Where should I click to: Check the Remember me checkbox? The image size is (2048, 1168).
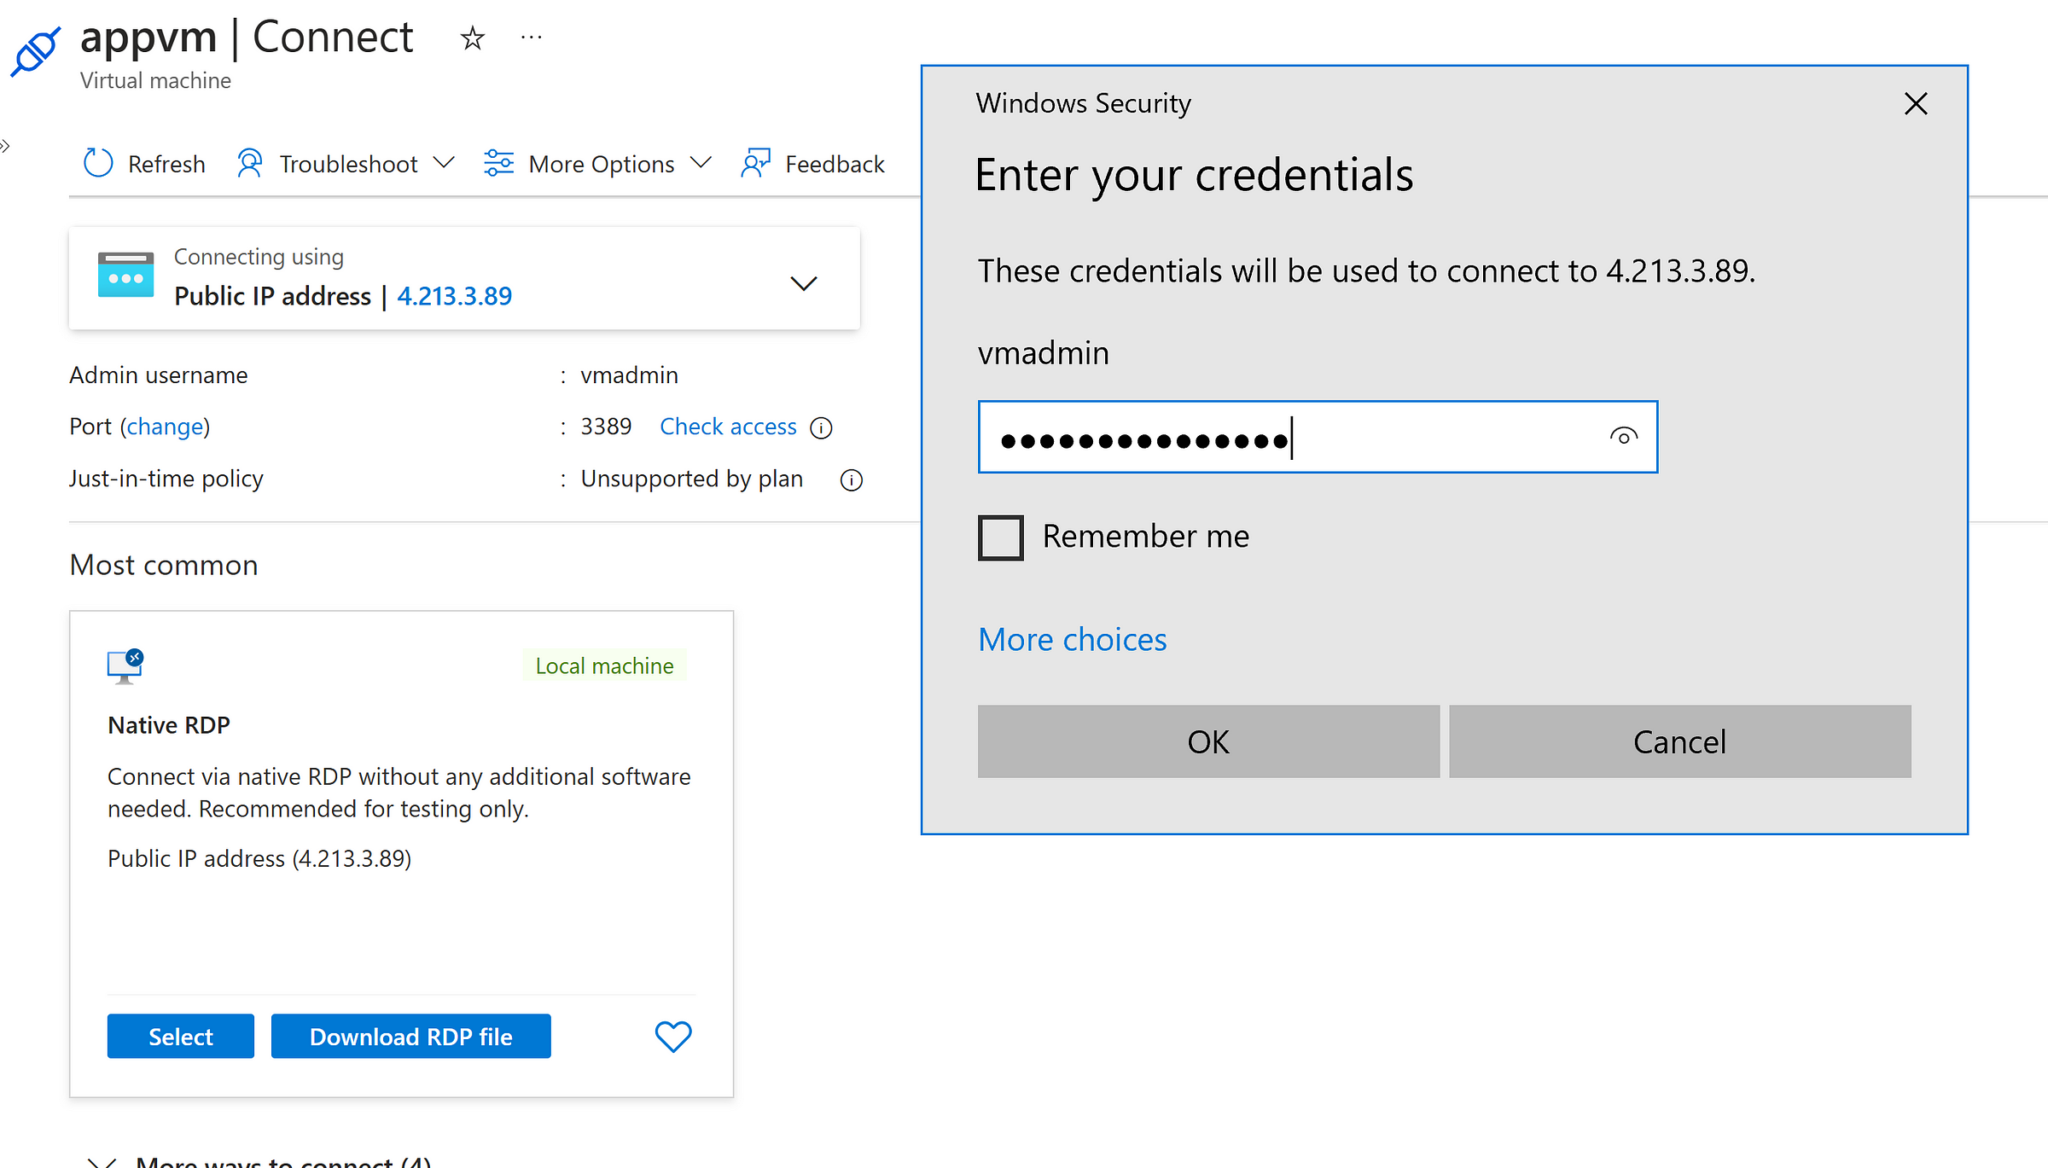coord(1000,537)
